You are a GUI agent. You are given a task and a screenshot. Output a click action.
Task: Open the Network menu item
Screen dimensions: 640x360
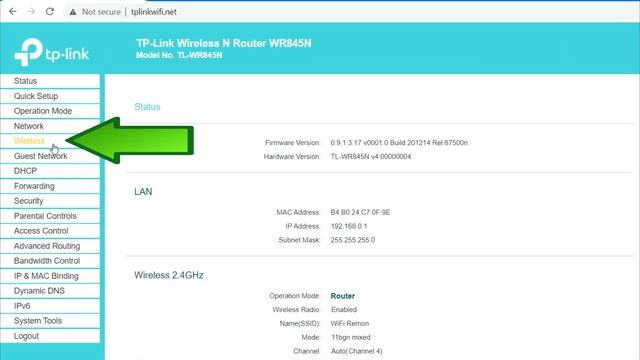pos(50,126)
